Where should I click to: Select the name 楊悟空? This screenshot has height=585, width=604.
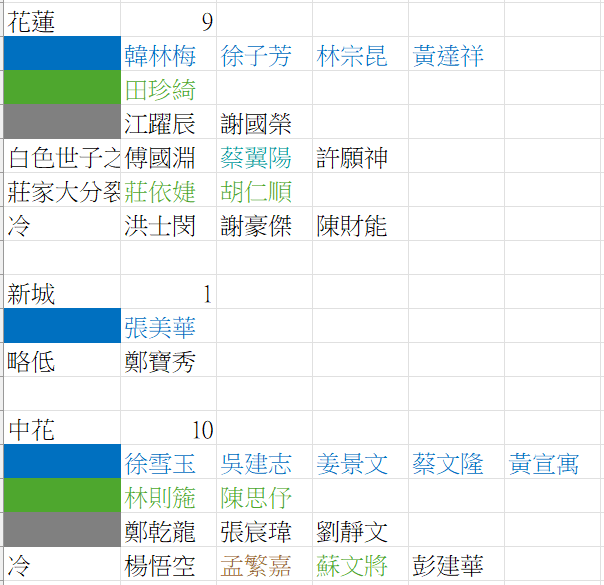pos(160,566)
